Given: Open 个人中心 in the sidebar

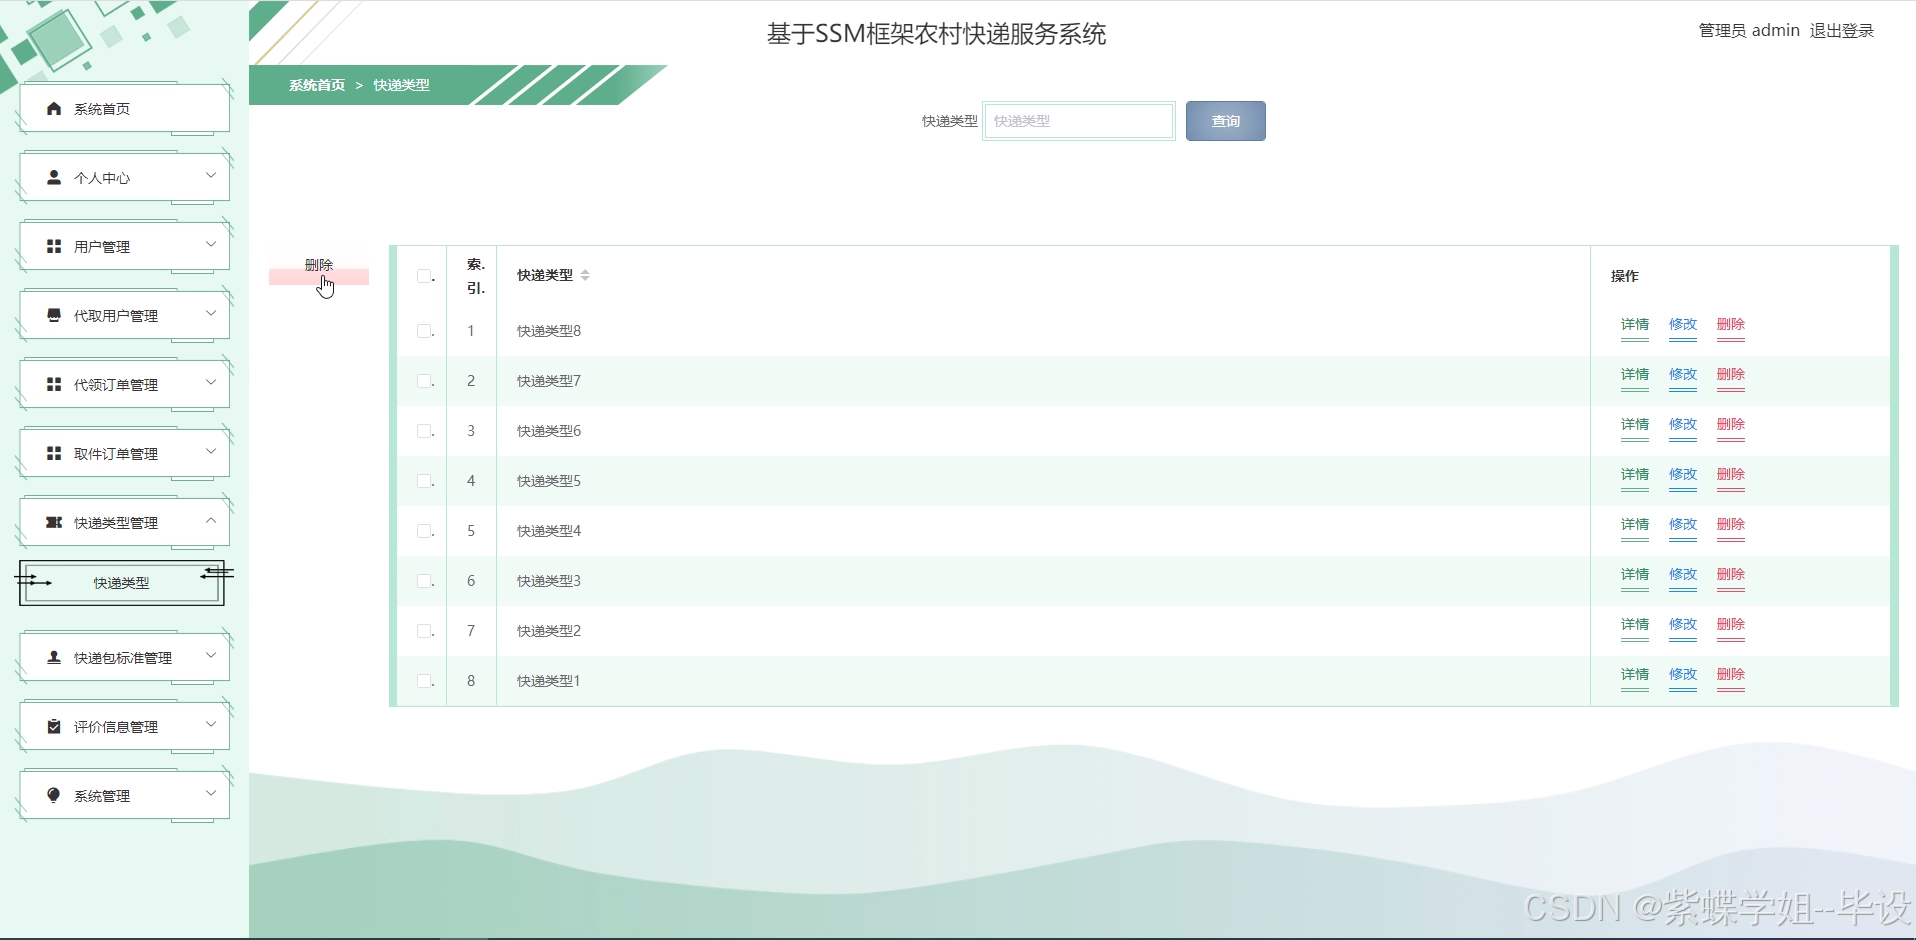Looking at the screenshot, I should pyautogui.click(x=125, y=177).
